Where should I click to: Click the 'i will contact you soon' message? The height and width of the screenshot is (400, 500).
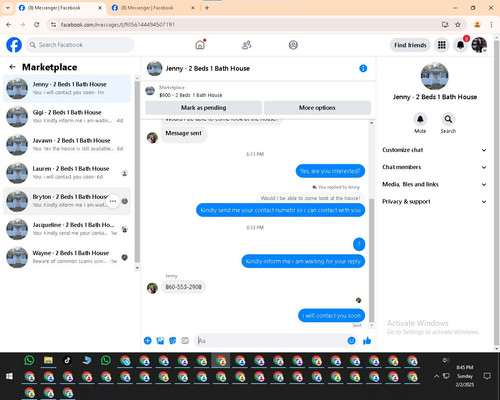pos(331,315)
